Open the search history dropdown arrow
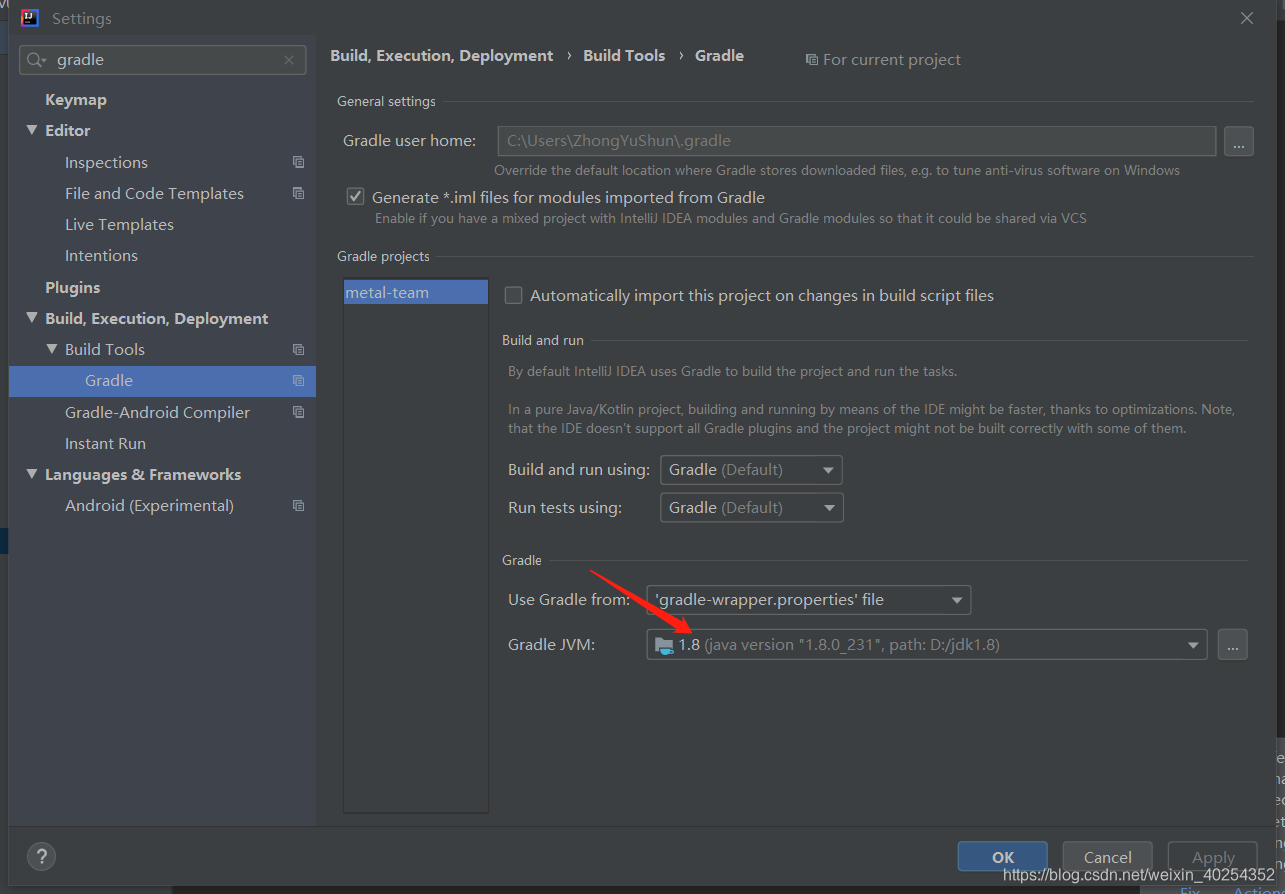This screenshot has width=1285, height=894. click(x=44, y=61)
